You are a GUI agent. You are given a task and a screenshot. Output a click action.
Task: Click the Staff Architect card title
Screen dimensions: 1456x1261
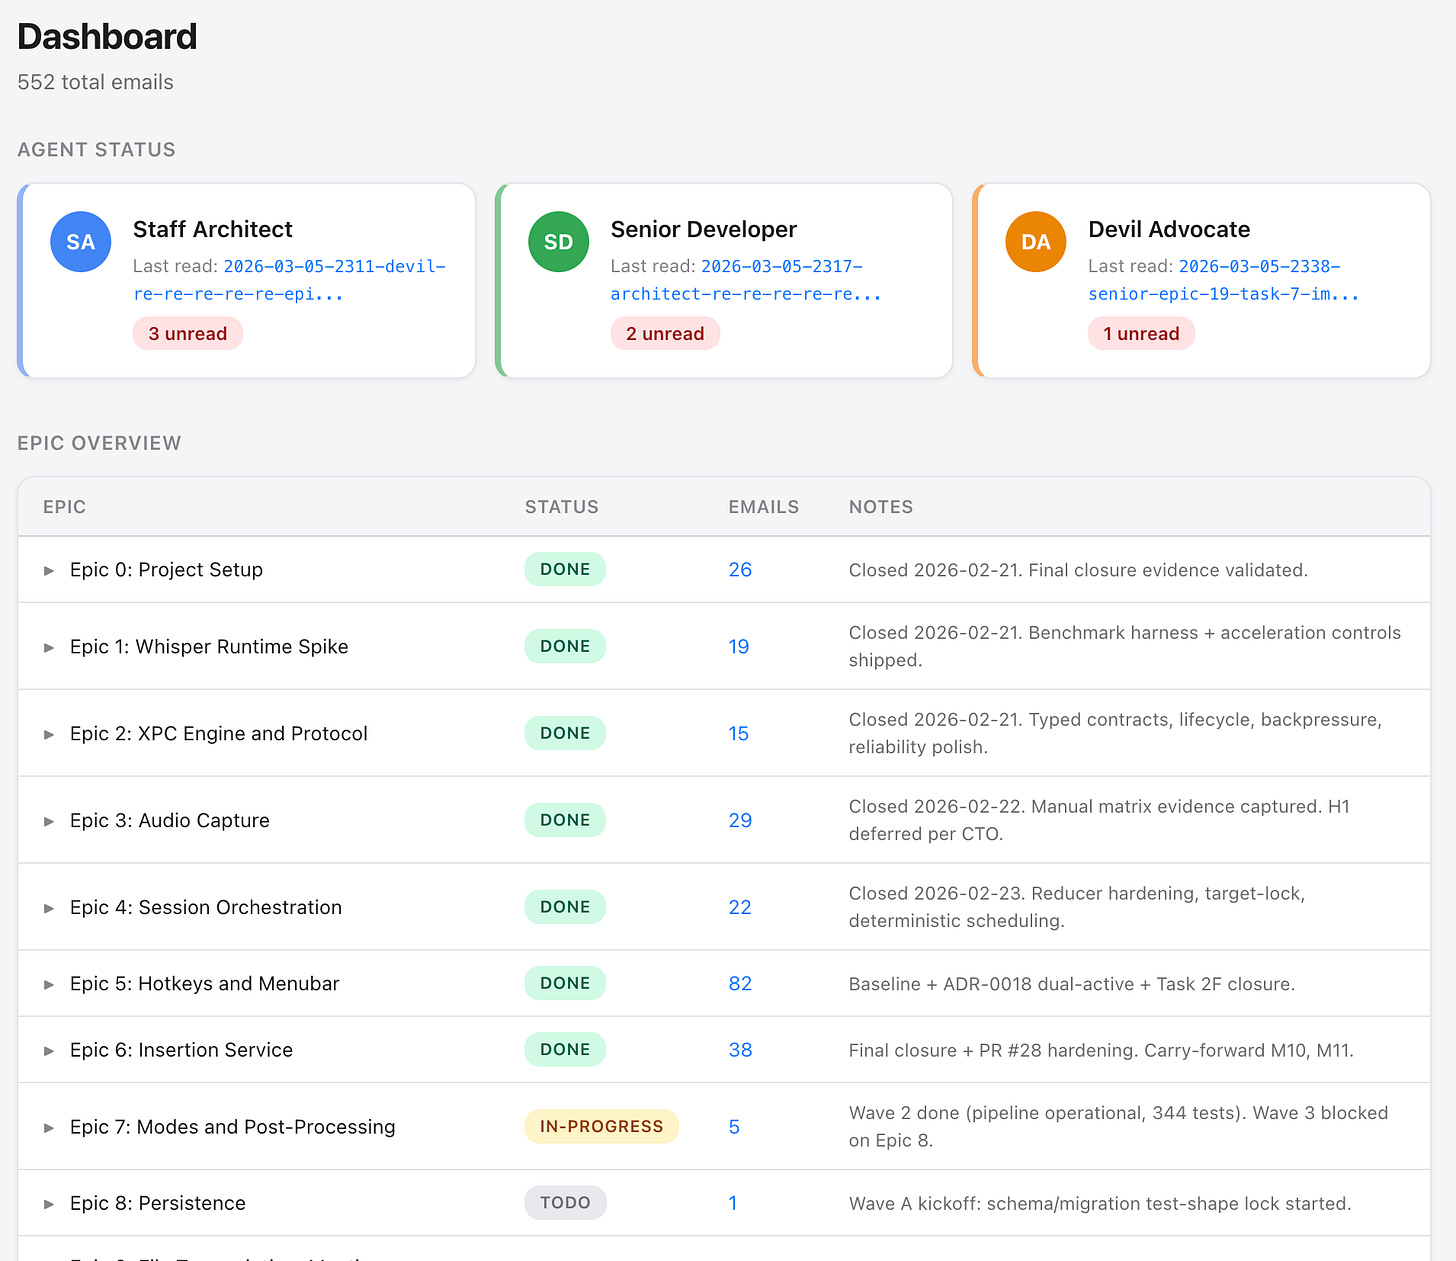point(213,229)
